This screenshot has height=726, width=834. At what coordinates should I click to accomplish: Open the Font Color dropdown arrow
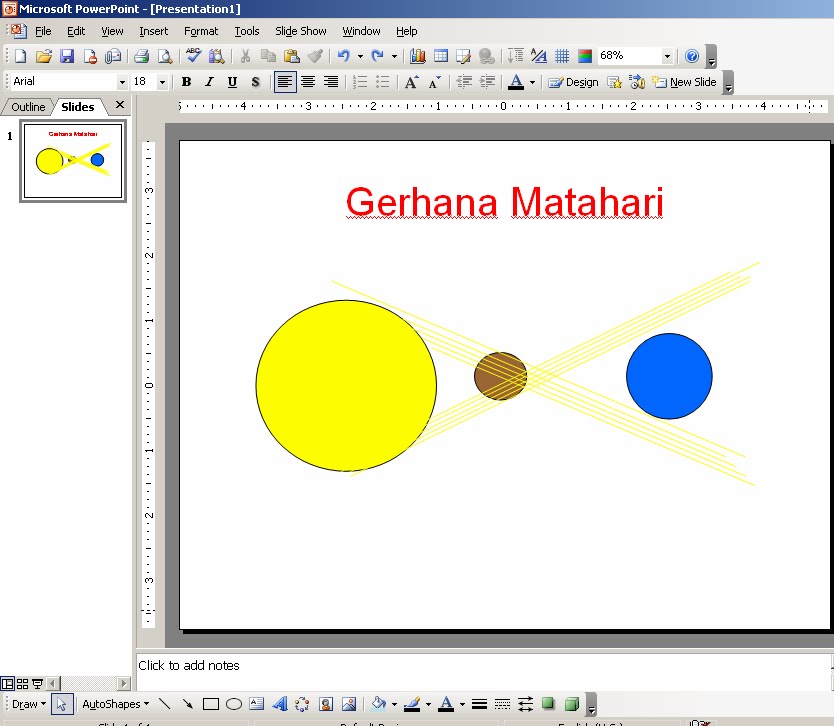533,81
